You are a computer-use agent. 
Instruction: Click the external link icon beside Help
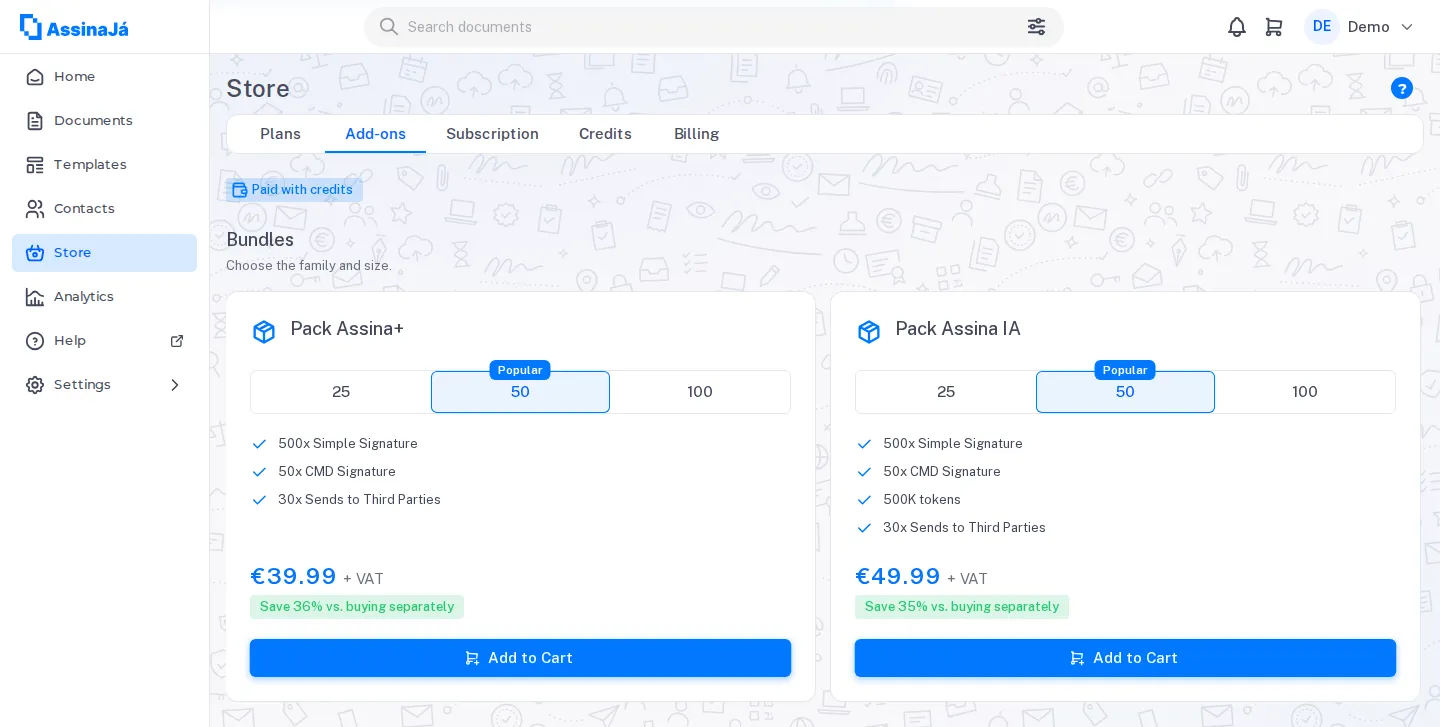tap(177, 341)
